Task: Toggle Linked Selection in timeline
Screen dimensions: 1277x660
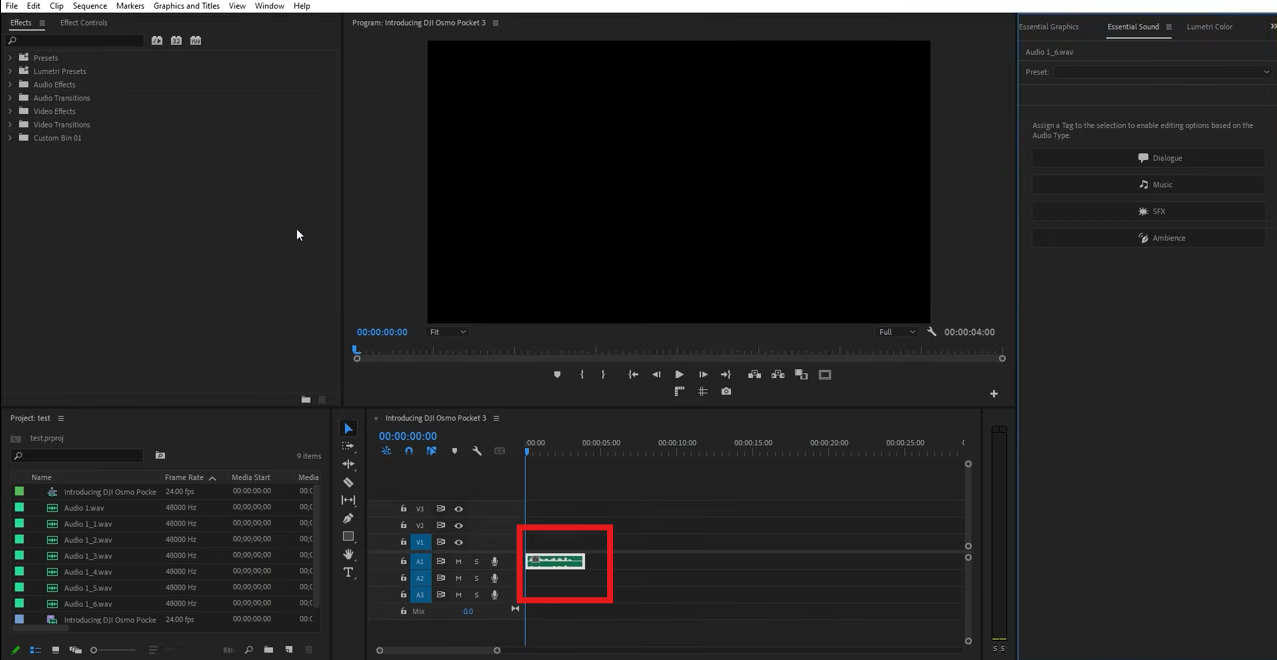Action: [431, 451]
